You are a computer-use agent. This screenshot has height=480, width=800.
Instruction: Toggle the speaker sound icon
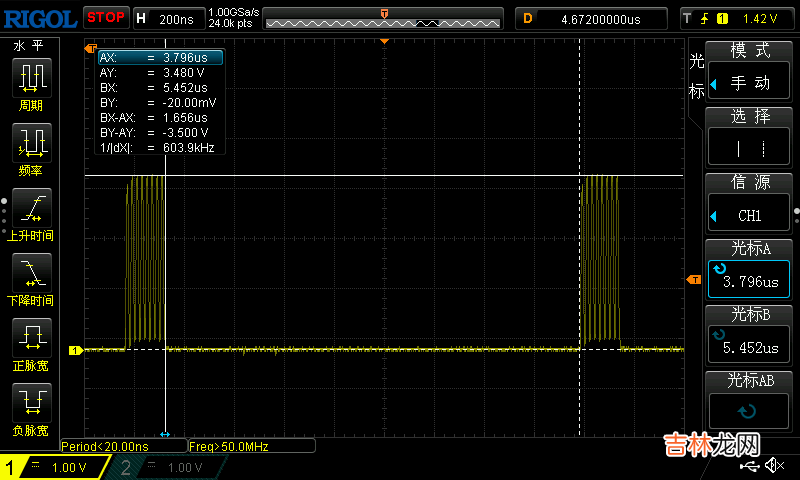point(775,466)
